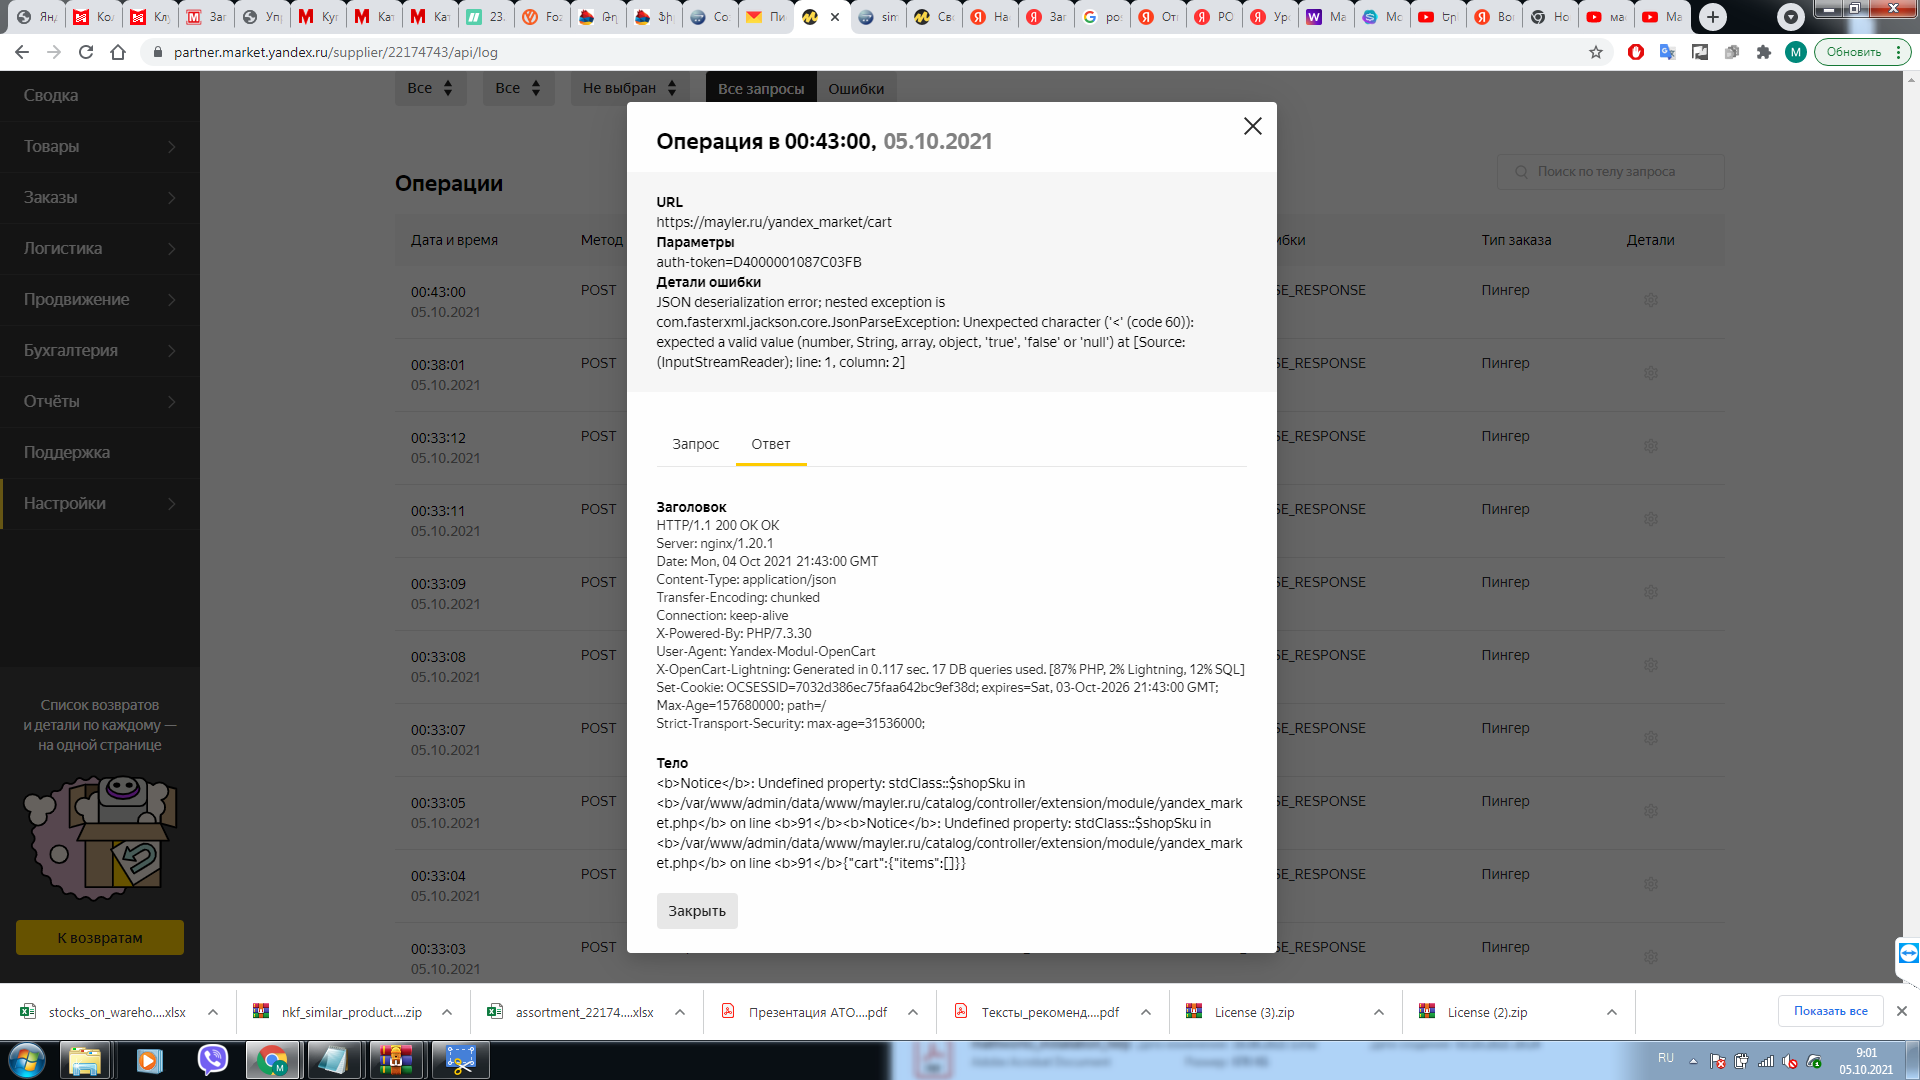Open Viber from the taskbar
1920x1080 pixels.
click(213, 1060)
